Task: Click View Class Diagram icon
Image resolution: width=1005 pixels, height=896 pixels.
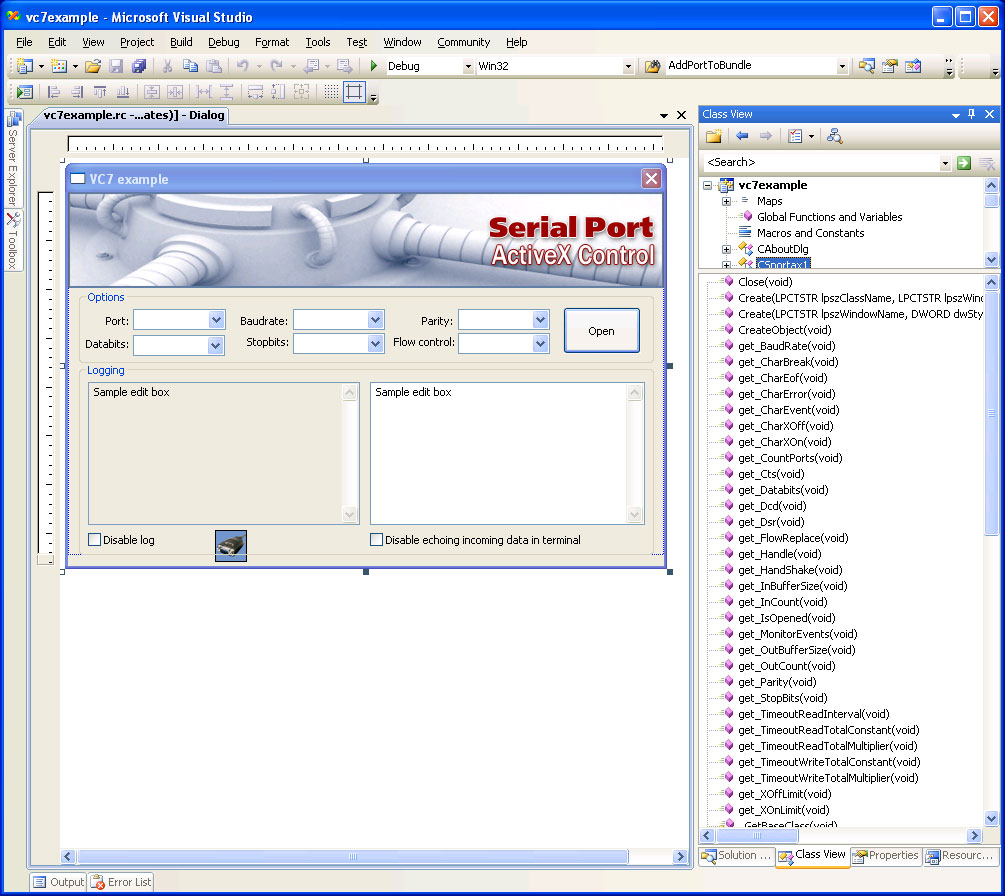Action: tap(834, 136)
